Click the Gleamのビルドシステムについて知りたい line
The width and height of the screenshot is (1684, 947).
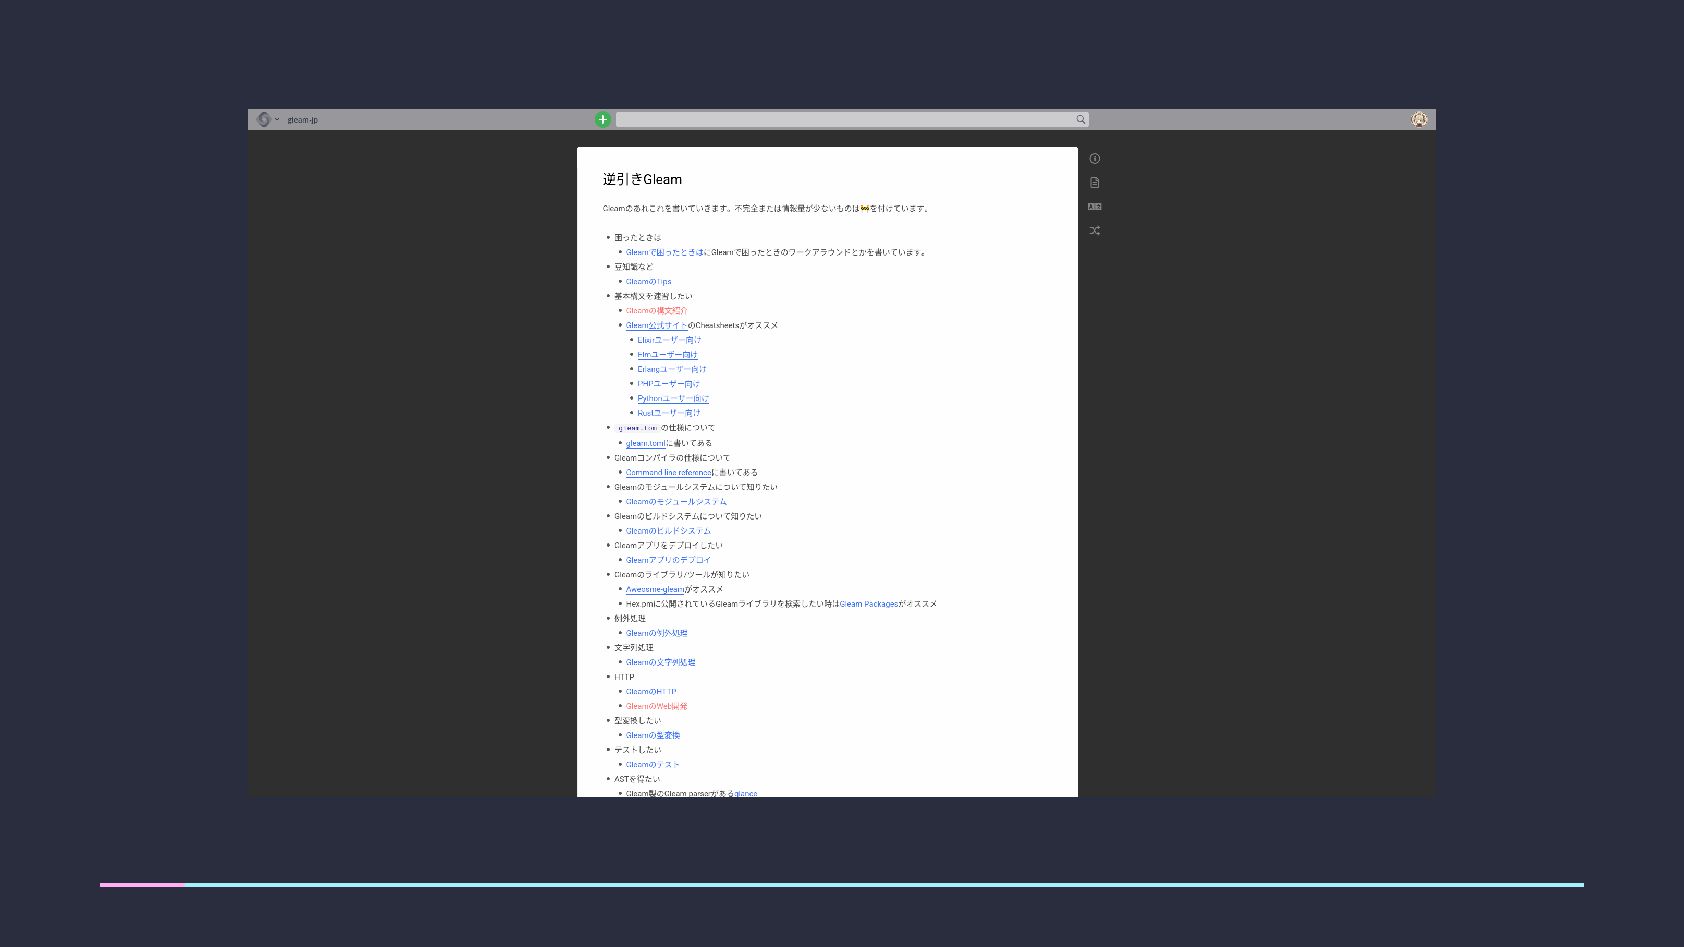tap(687, 517)
